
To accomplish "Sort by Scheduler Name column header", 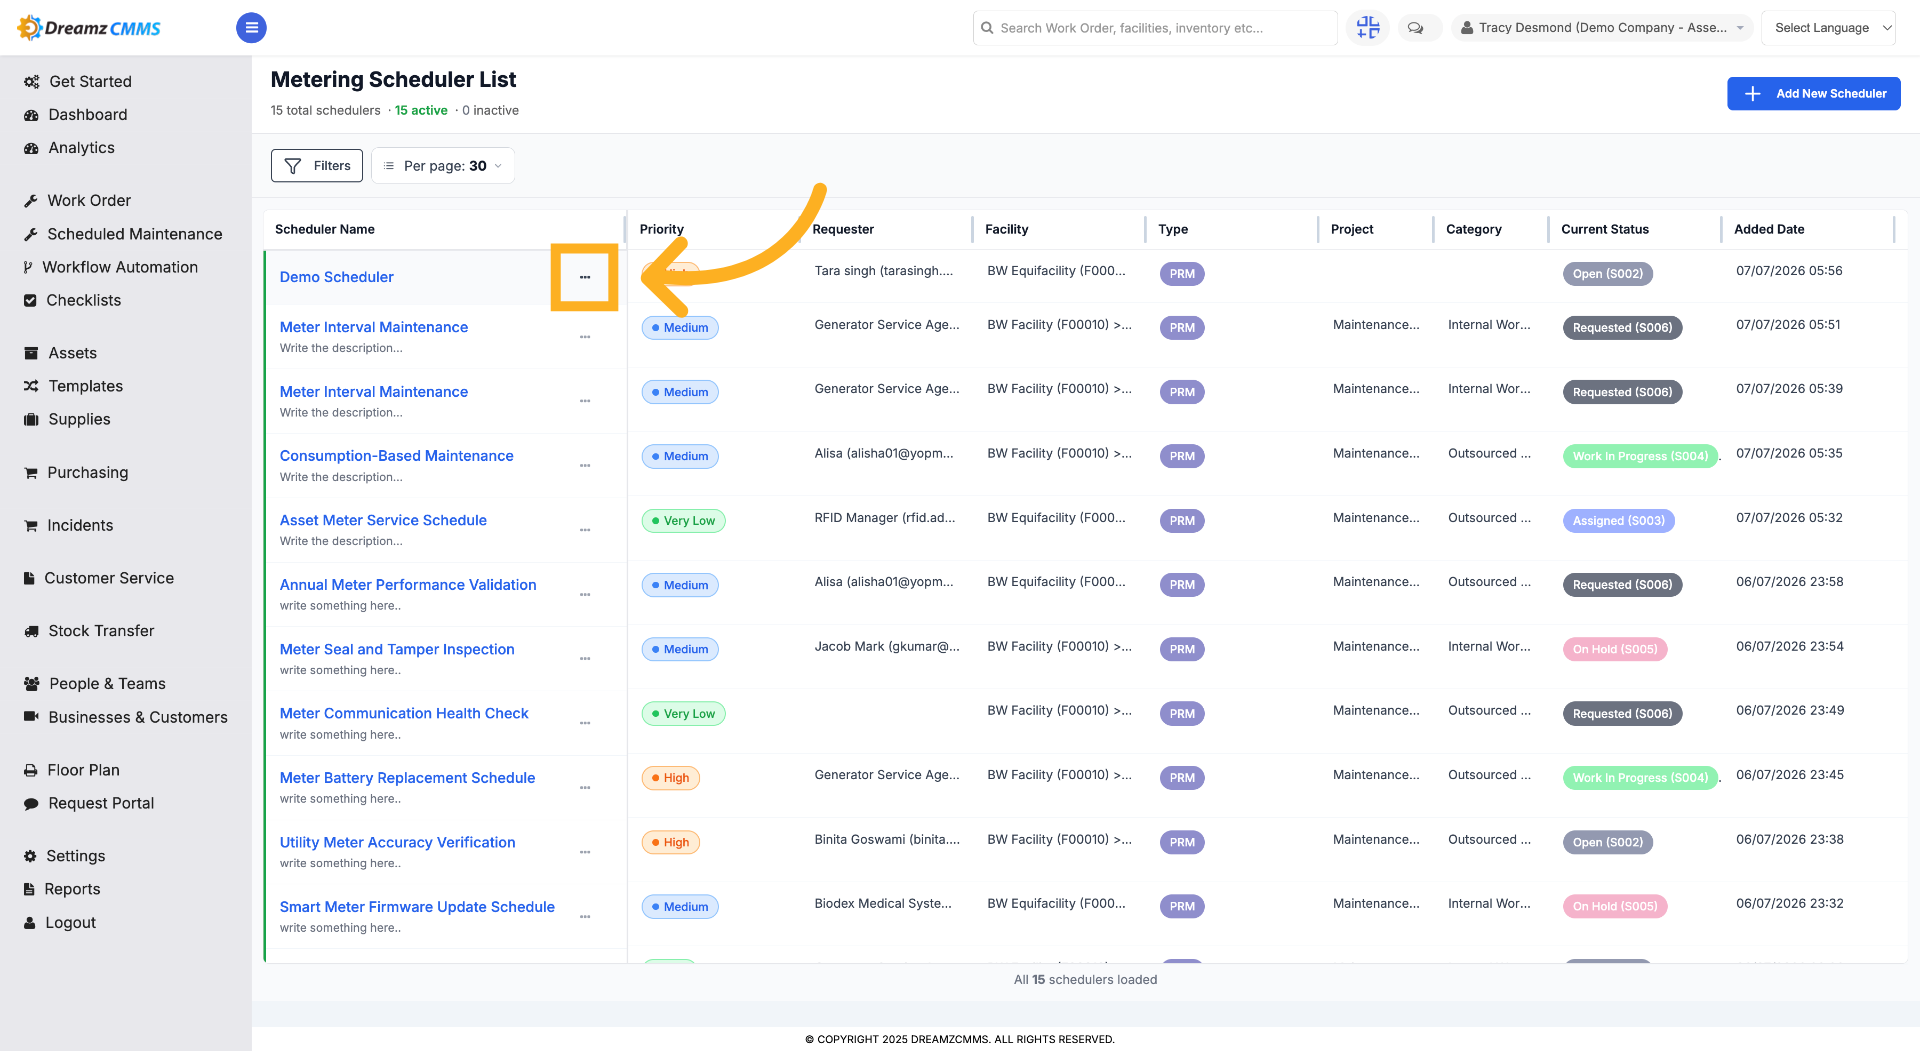I will point(325,229).
